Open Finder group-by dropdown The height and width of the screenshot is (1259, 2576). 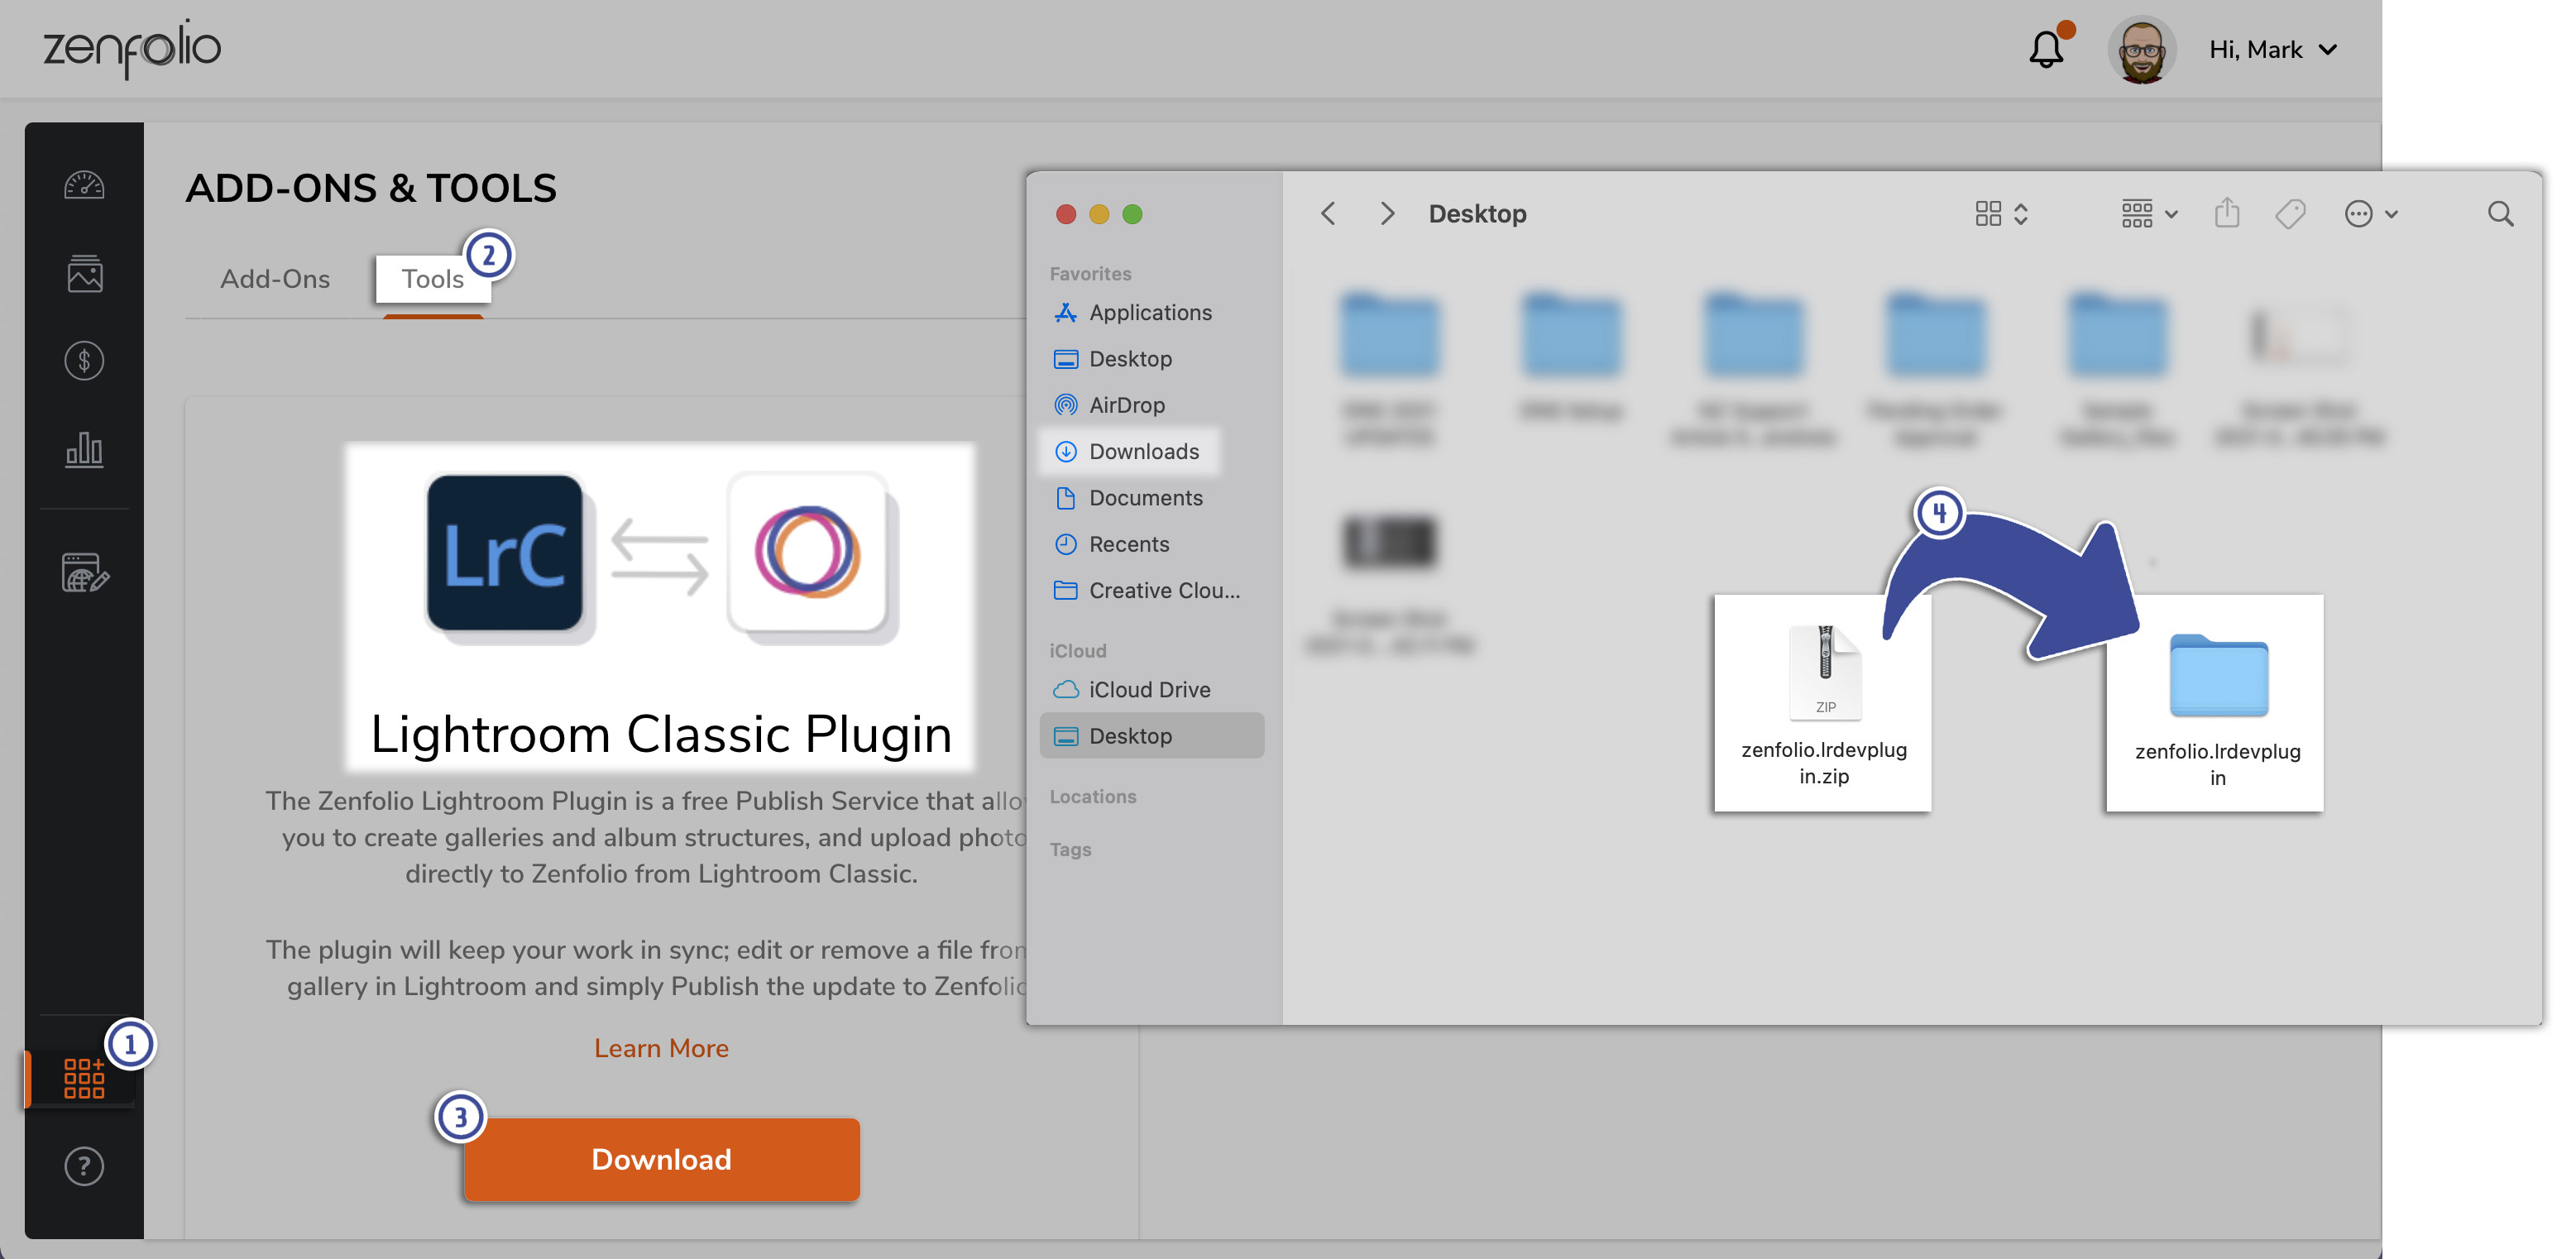pos(2149,213)
